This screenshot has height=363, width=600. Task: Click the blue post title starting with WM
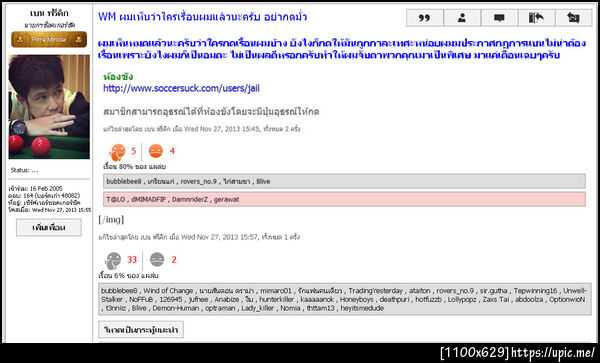202,17
